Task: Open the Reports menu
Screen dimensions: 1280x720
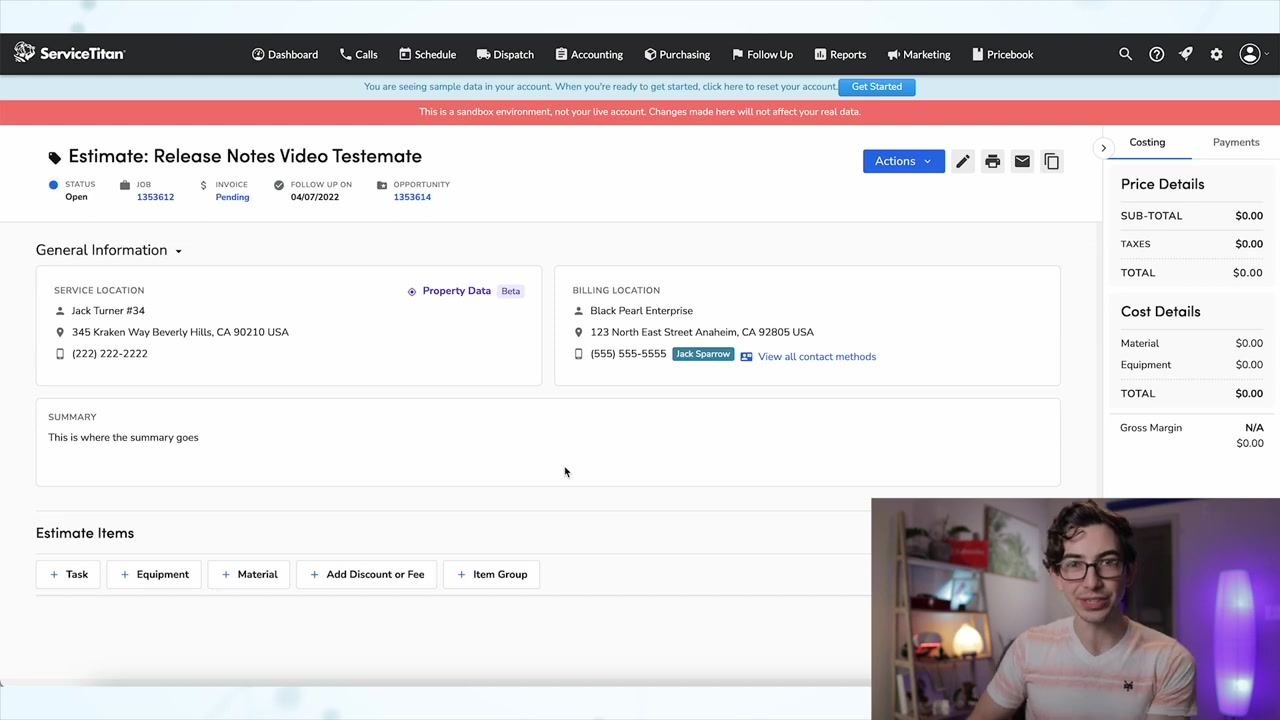Action: click(x=840, y=54)
